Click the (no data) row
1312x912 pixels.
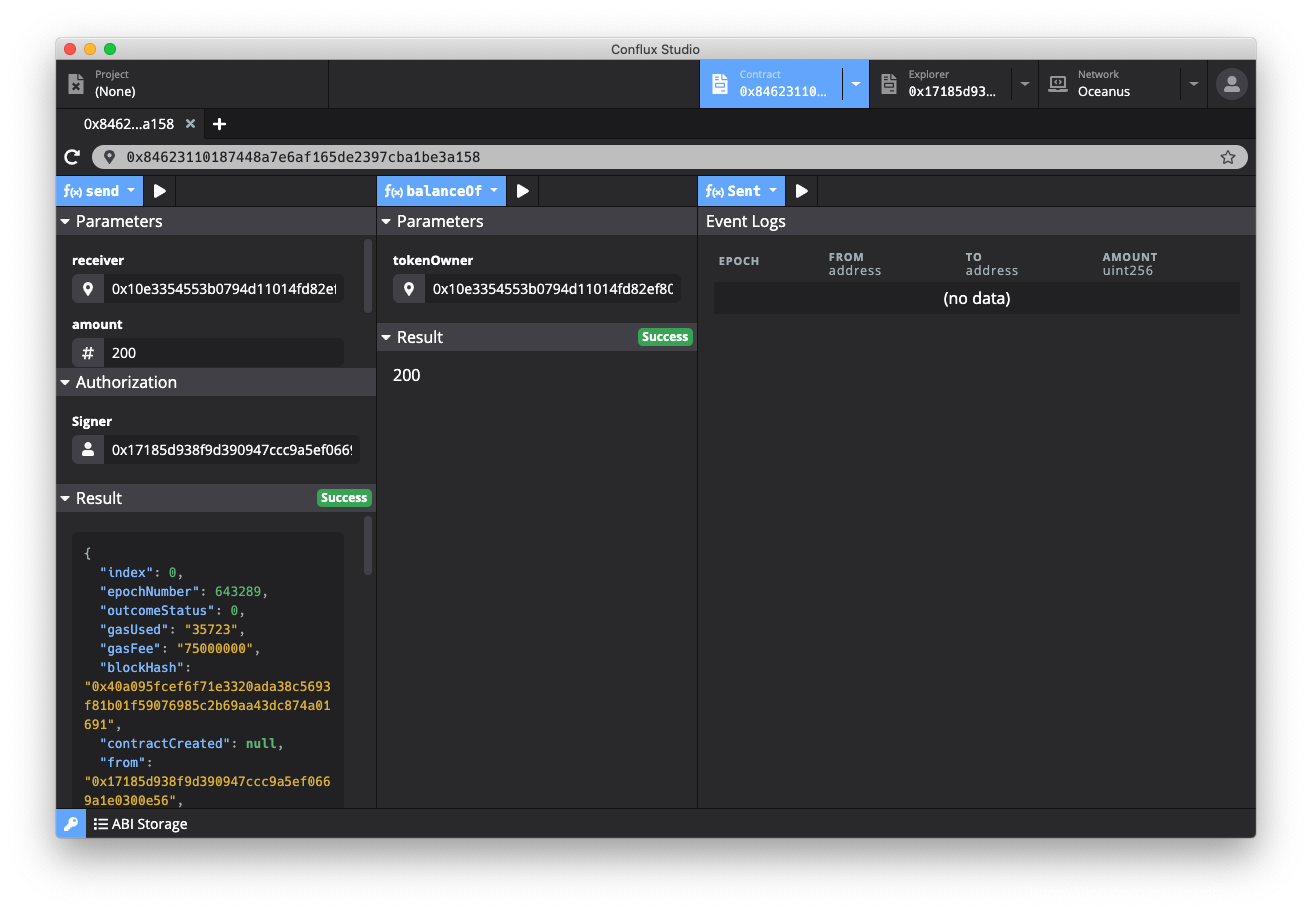pos(977,298)
